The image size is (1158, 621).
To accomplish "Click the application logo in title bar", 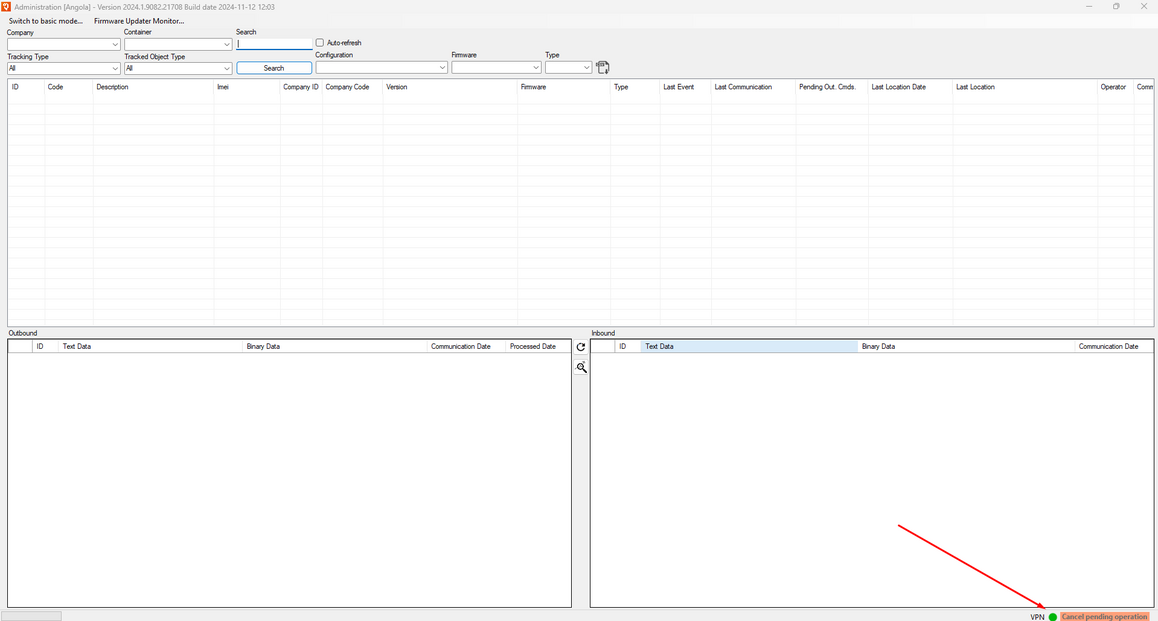I will [6, 7].
